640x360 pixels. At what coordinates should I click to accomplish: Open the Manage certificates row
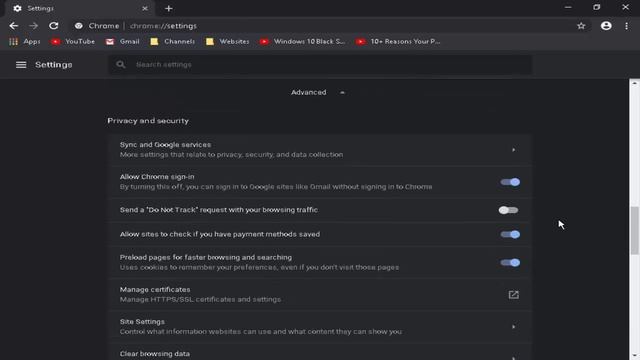coord(320,294)
